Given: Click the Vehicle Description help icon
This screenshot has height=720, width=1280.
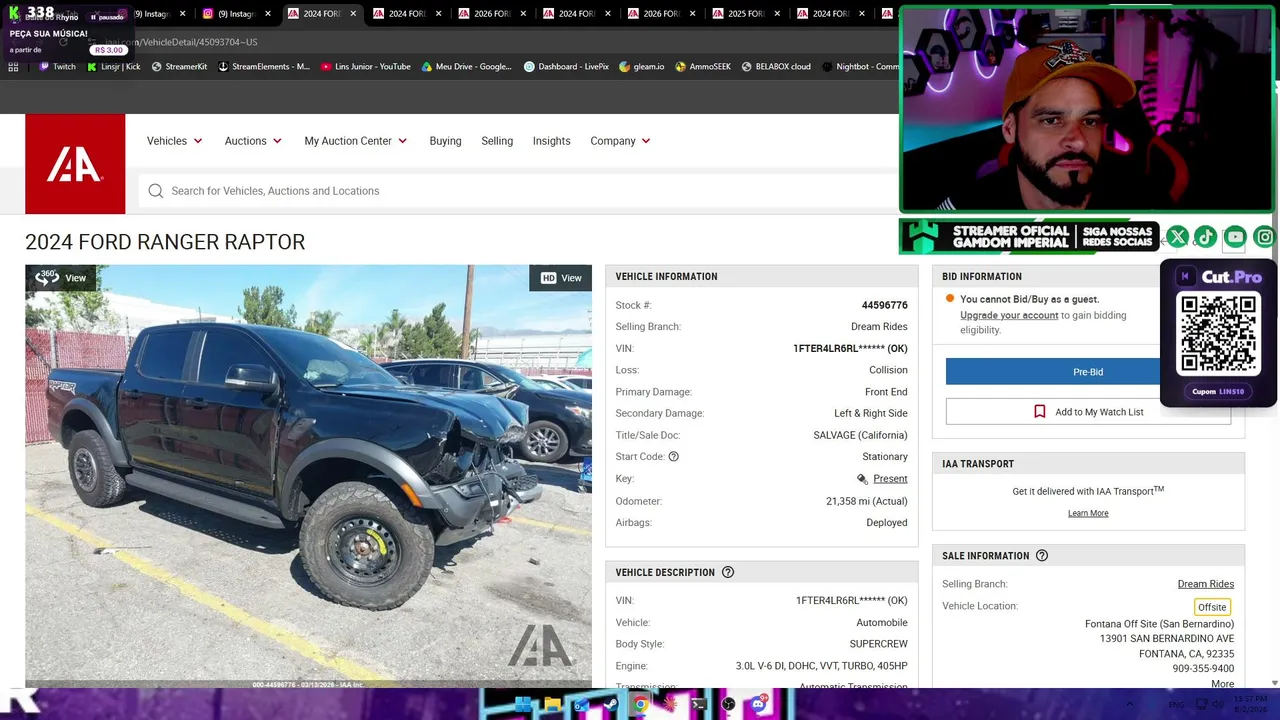Looking at the screenshot, I should click(728, 573).
